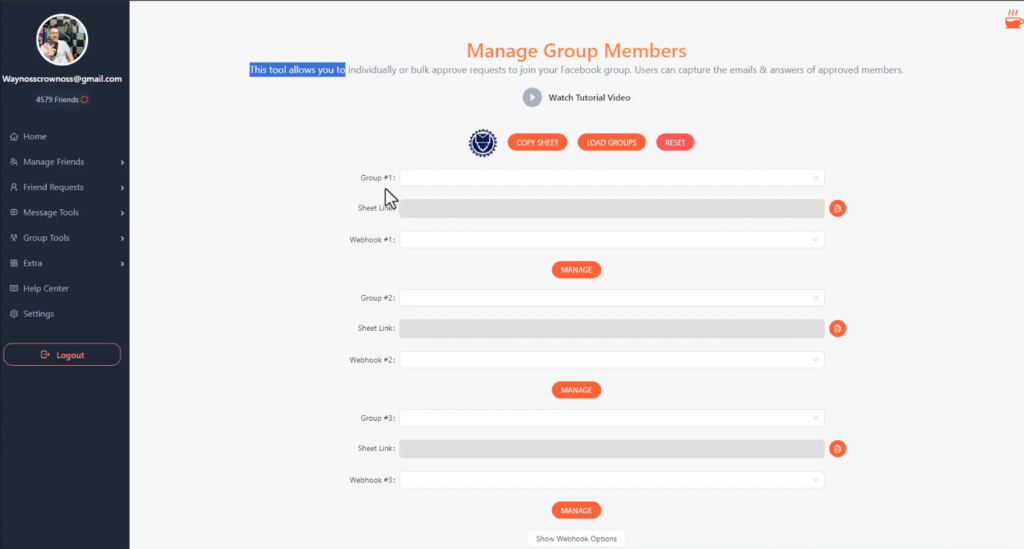
Task: Delete Group #1 sheet link
Action: [x=837, y=208]
